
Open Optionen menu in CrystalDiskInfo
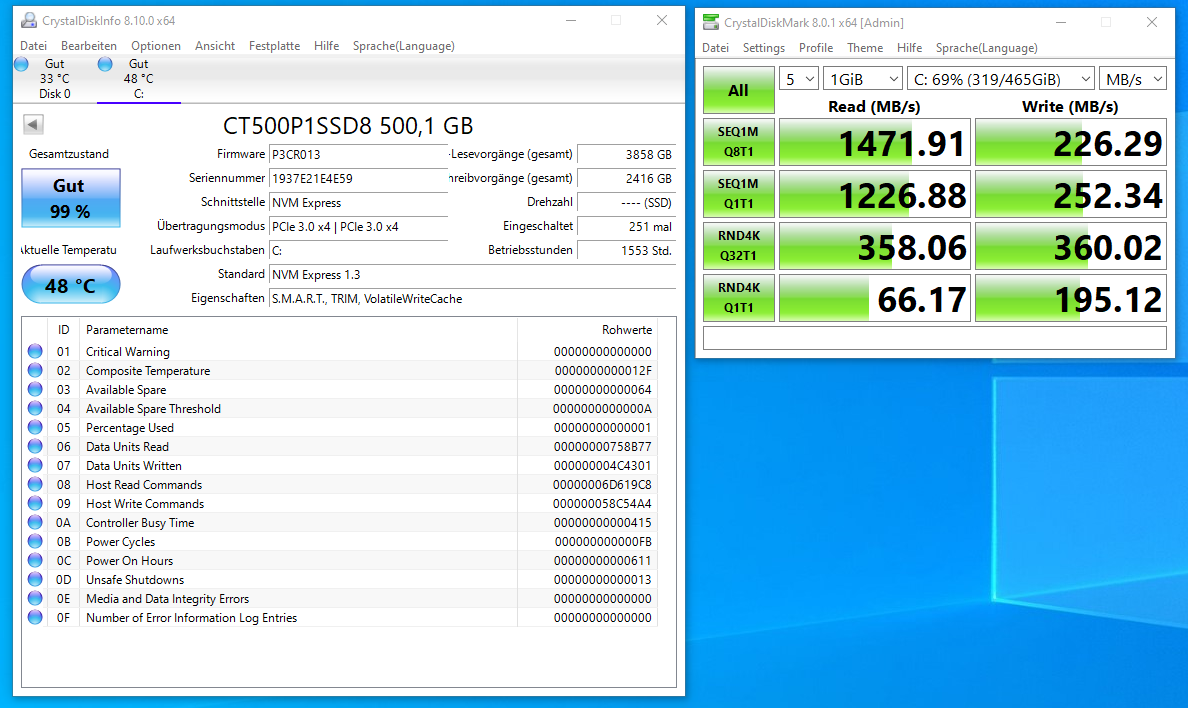pos(156,45)
